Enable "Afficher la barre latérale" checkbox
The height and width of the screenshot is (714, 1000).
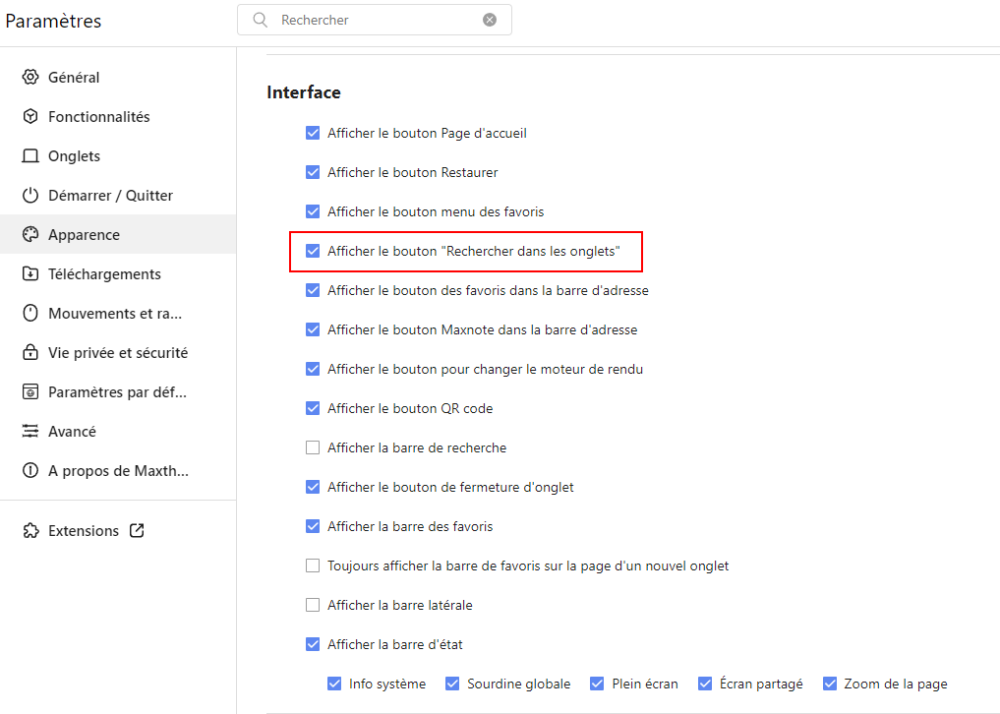313,605
